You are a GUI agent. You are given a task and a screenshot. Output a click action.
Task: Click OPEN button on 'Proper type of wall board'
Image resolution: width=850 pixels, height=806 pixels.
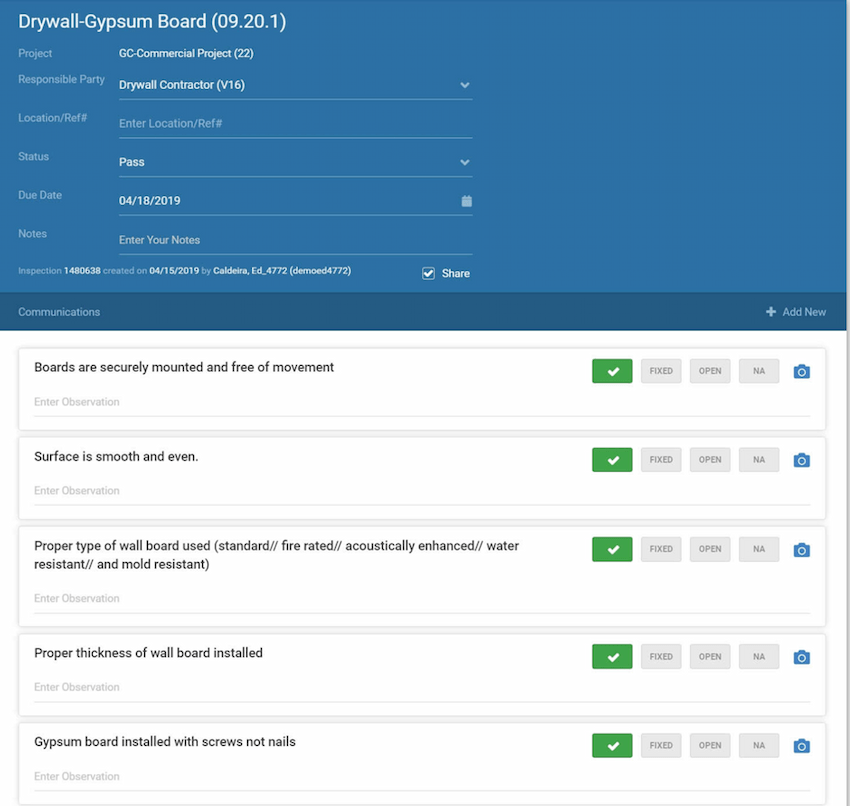pos(709,549)
